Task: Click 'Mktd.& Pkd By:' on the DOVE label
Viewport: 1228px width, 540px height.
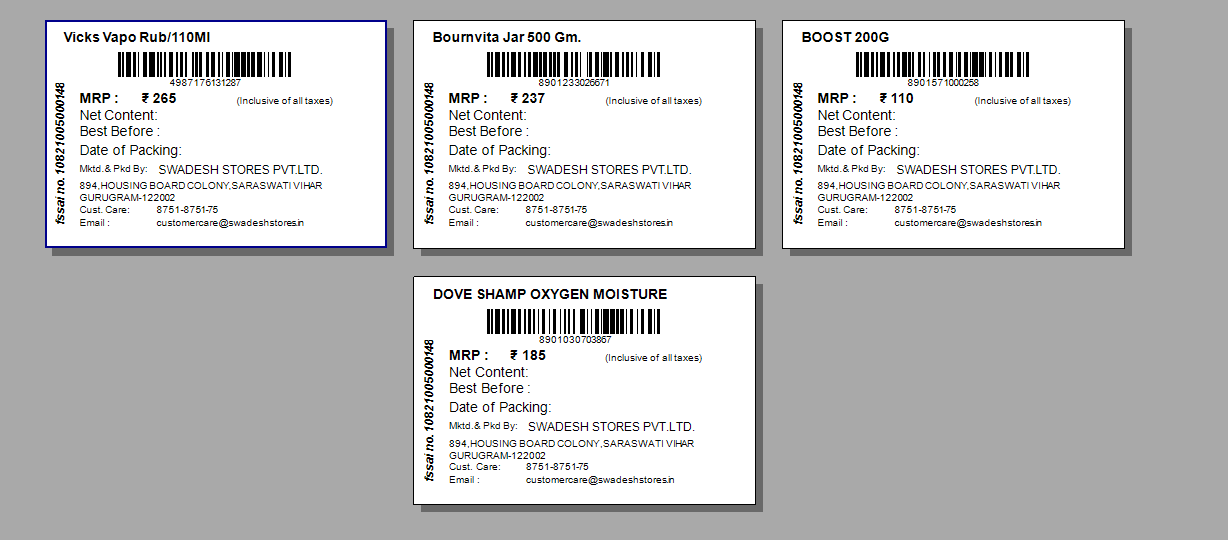Action: pos(483,426)
